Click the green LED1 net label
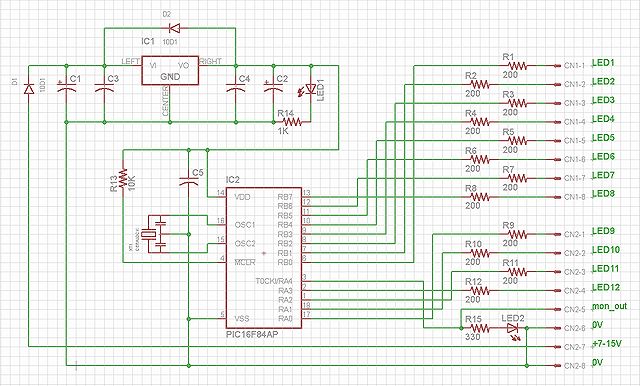The width and height of the screenshot is (640, 386). 603,63
